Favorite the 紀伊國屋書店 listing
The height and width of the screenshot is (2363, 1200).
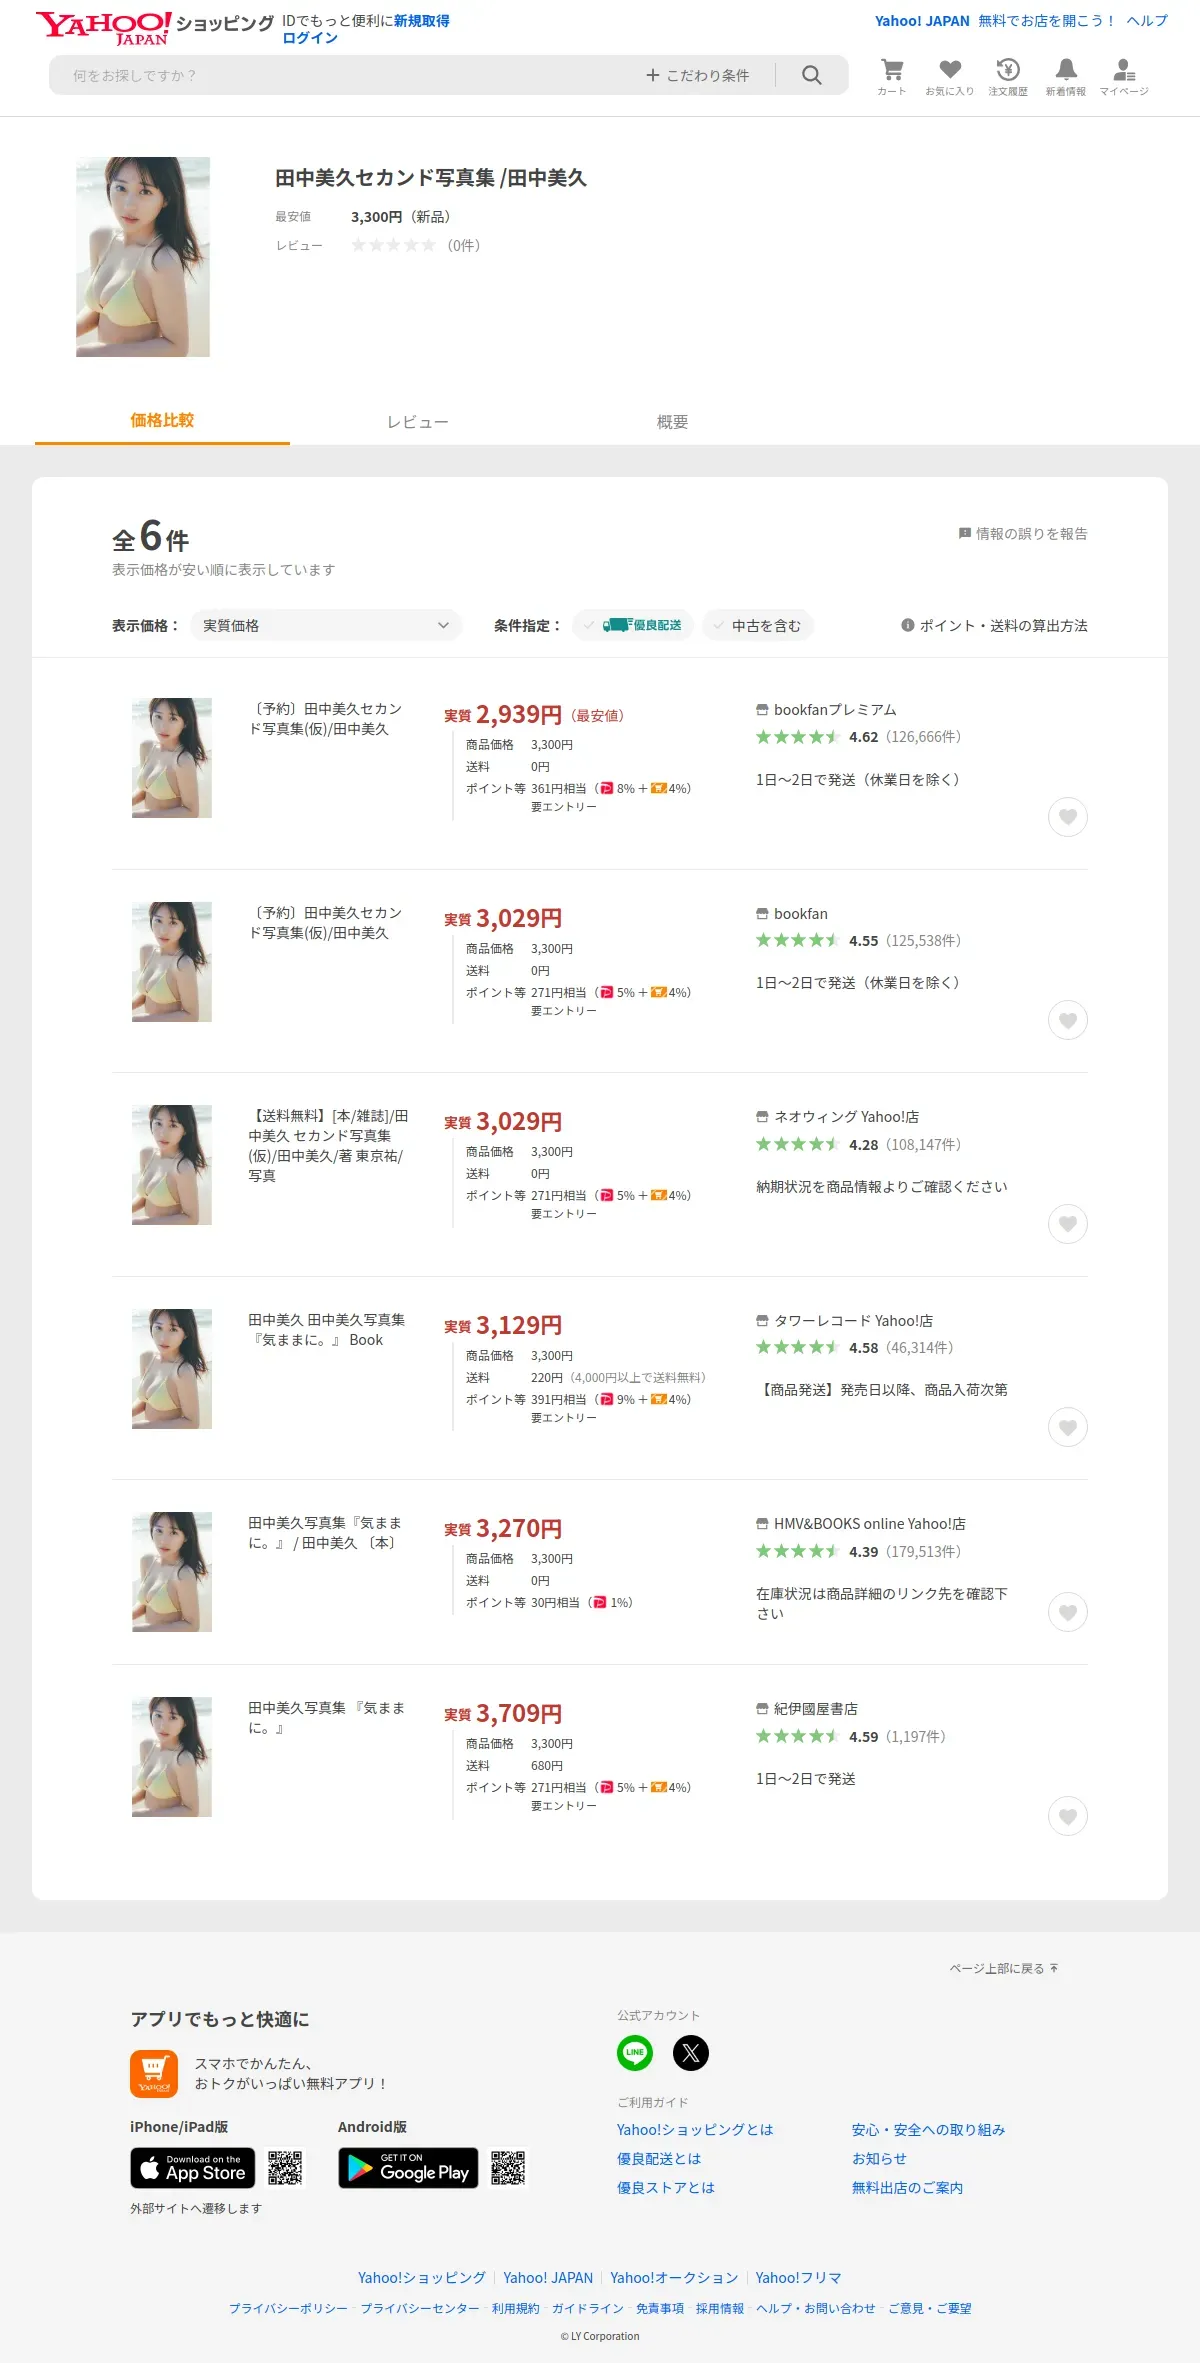pos(1068,1816)
